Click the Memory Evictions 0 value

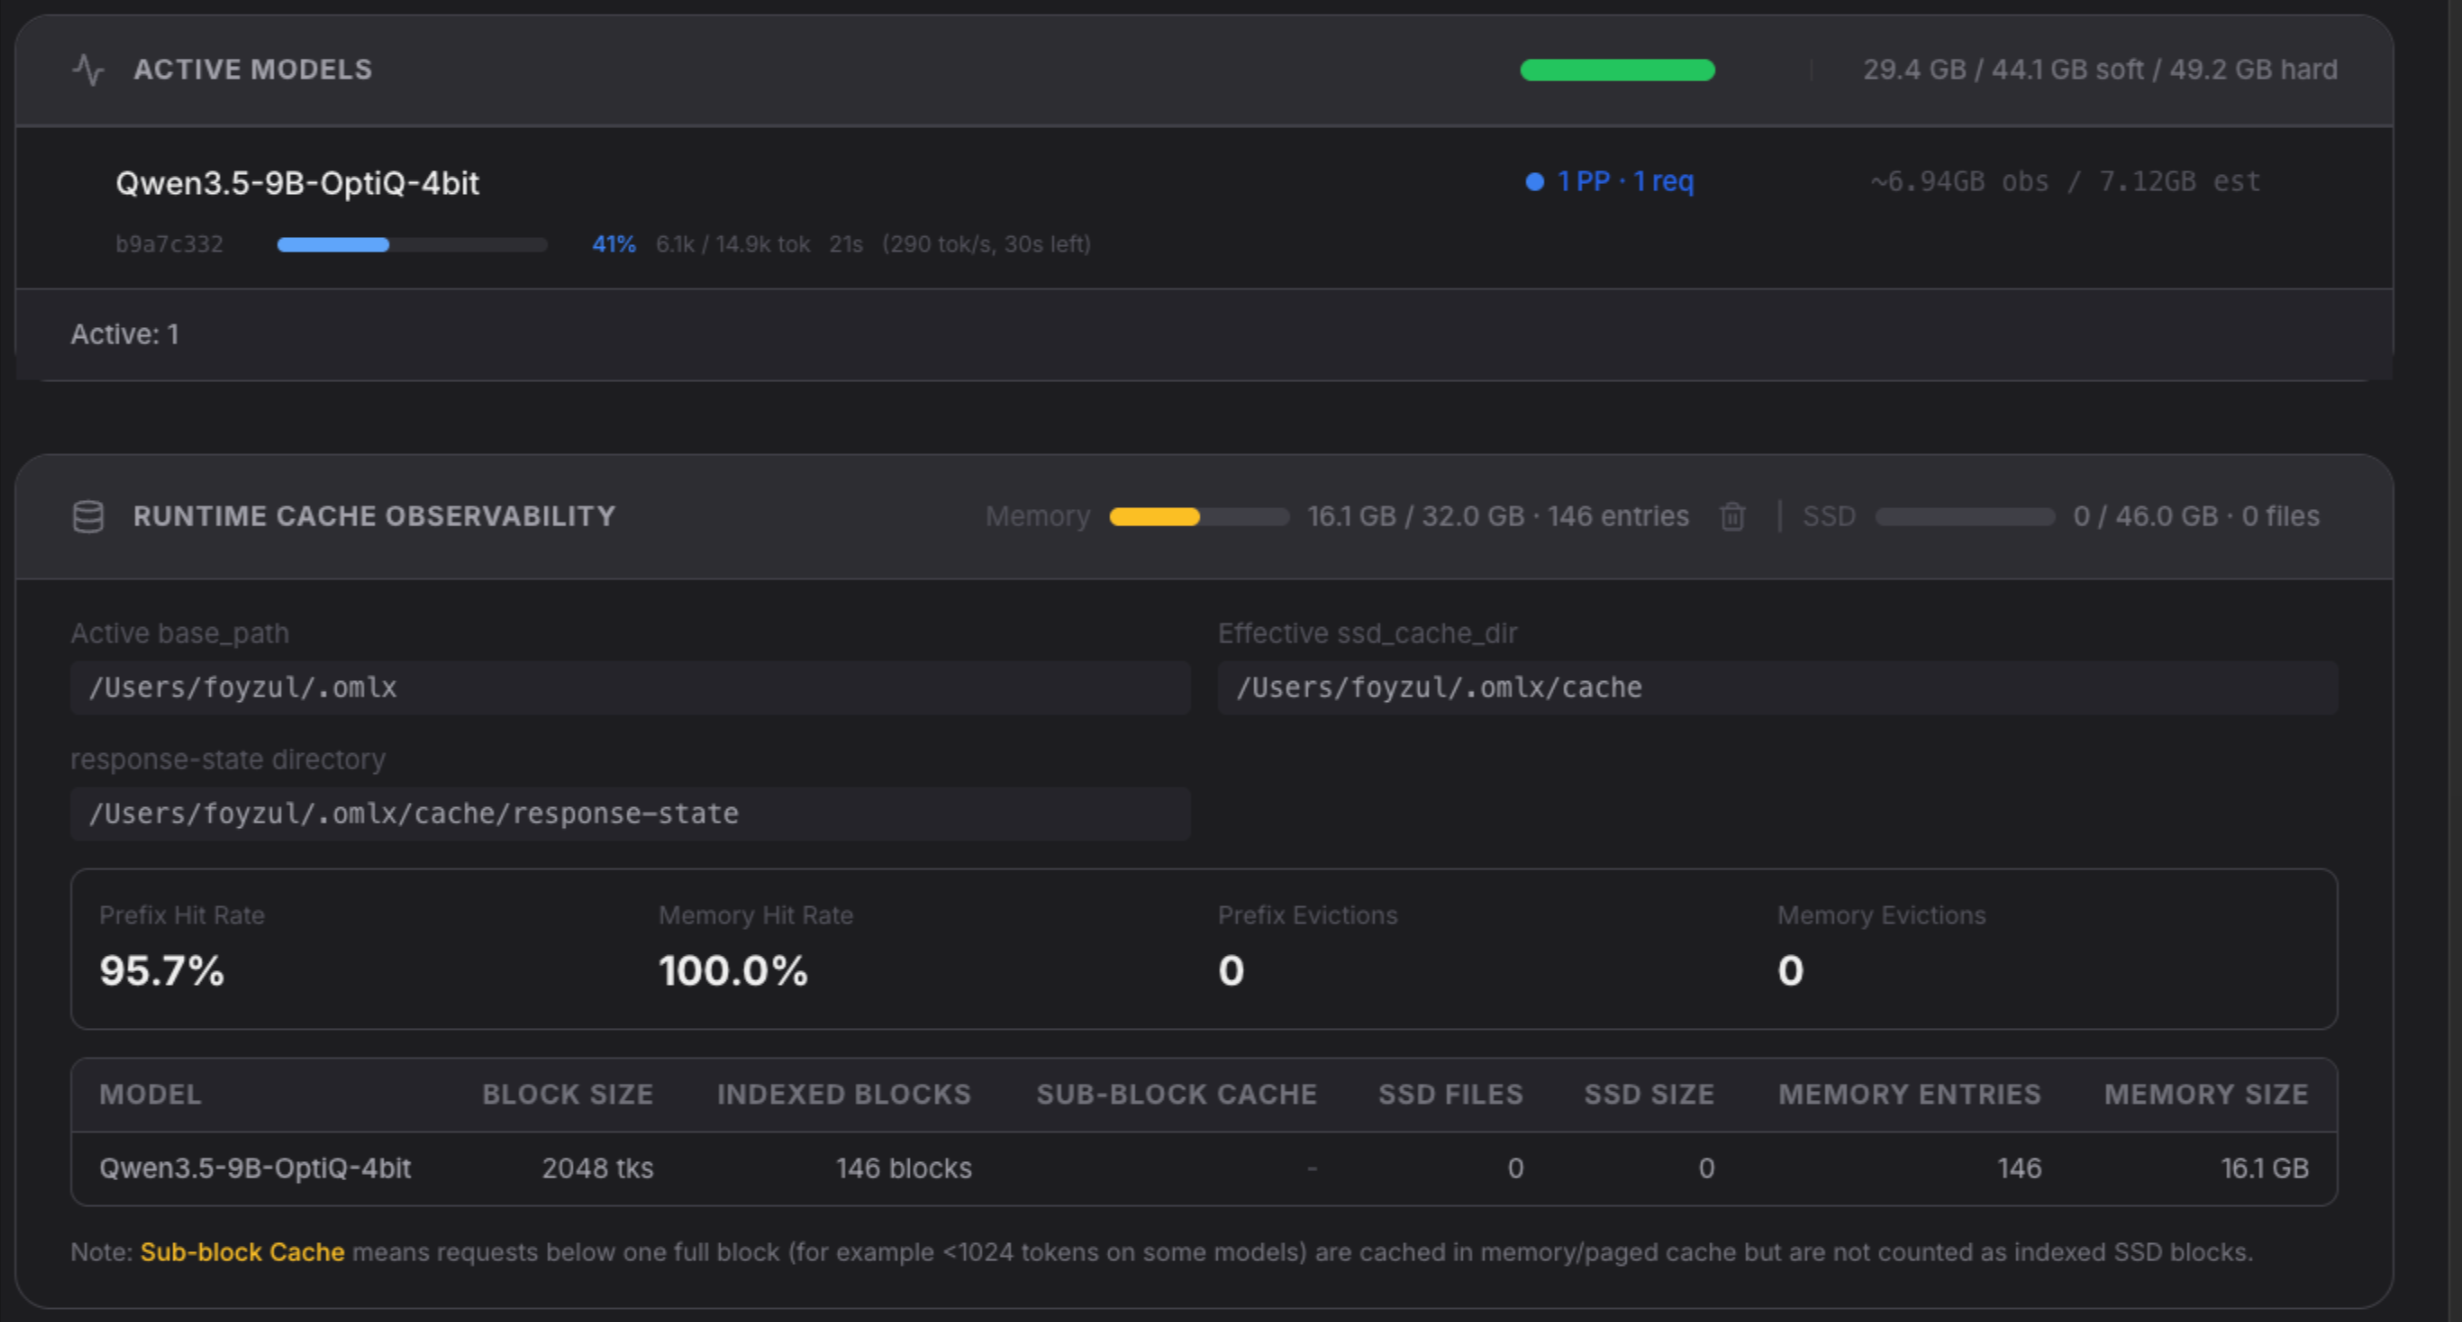pos(1790,971)
